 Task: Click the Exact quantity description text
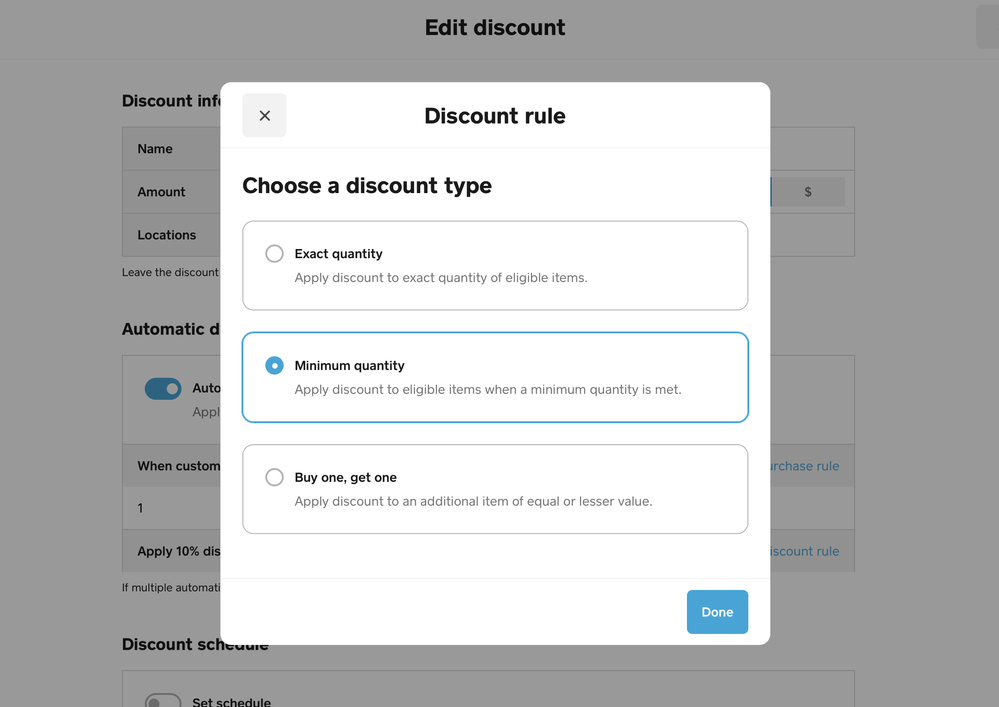[440, 278]
